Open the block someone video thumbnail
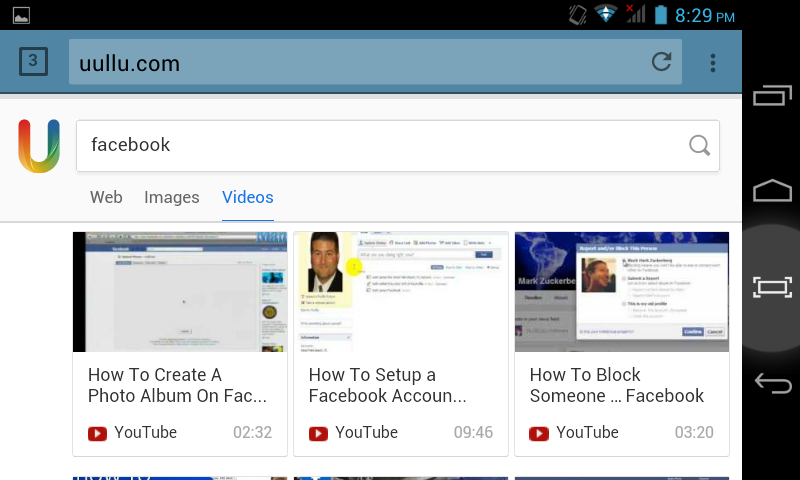Viewport: 800px width, 480px height. tap(621, 292)
